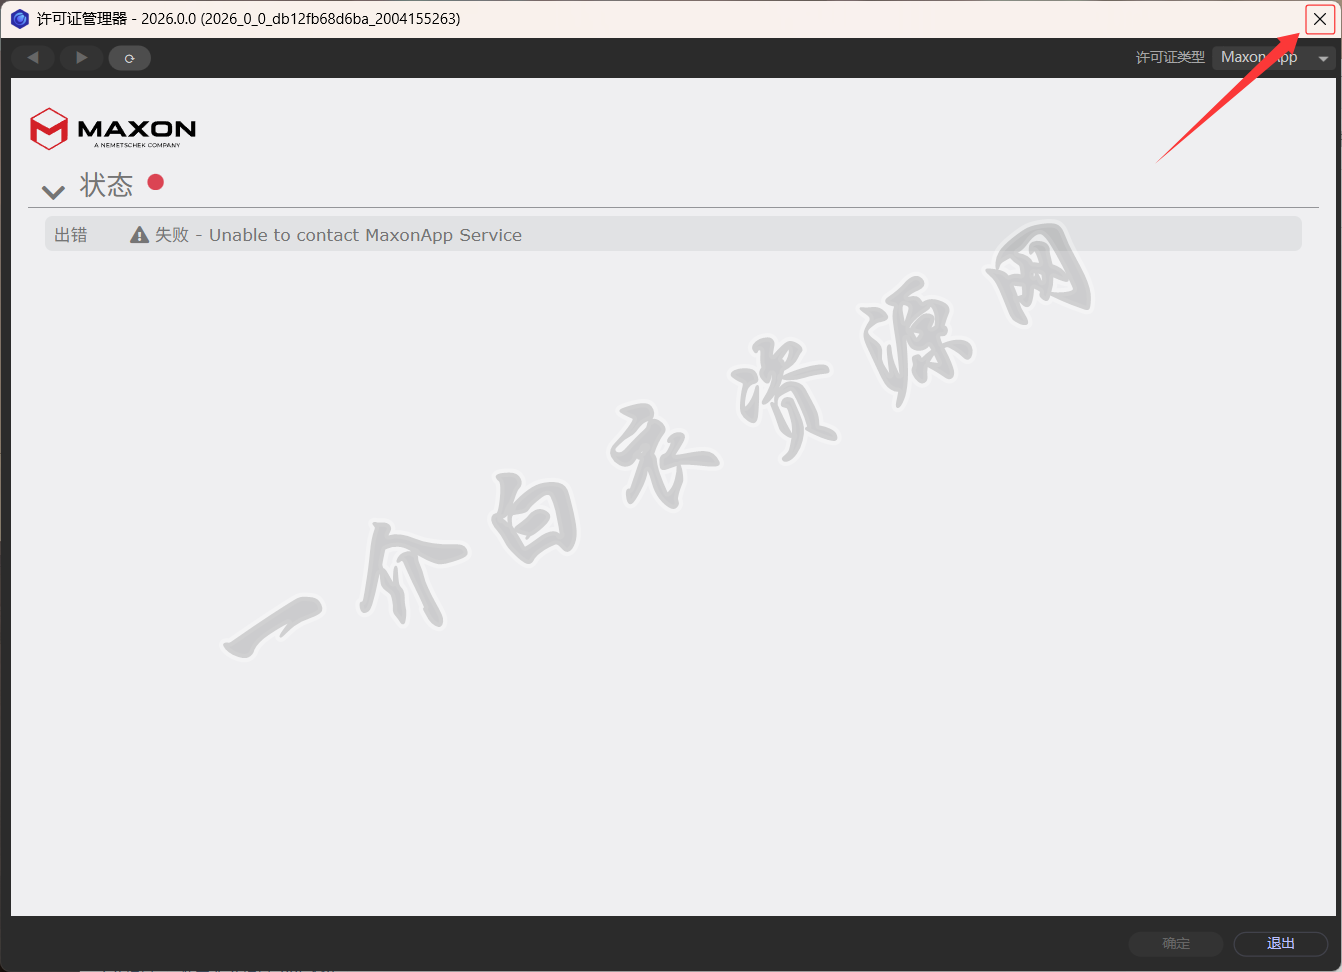Screen dimensions: 1342x972
Task: Click the blue app icon in title bar
Action: coord(19,19)
